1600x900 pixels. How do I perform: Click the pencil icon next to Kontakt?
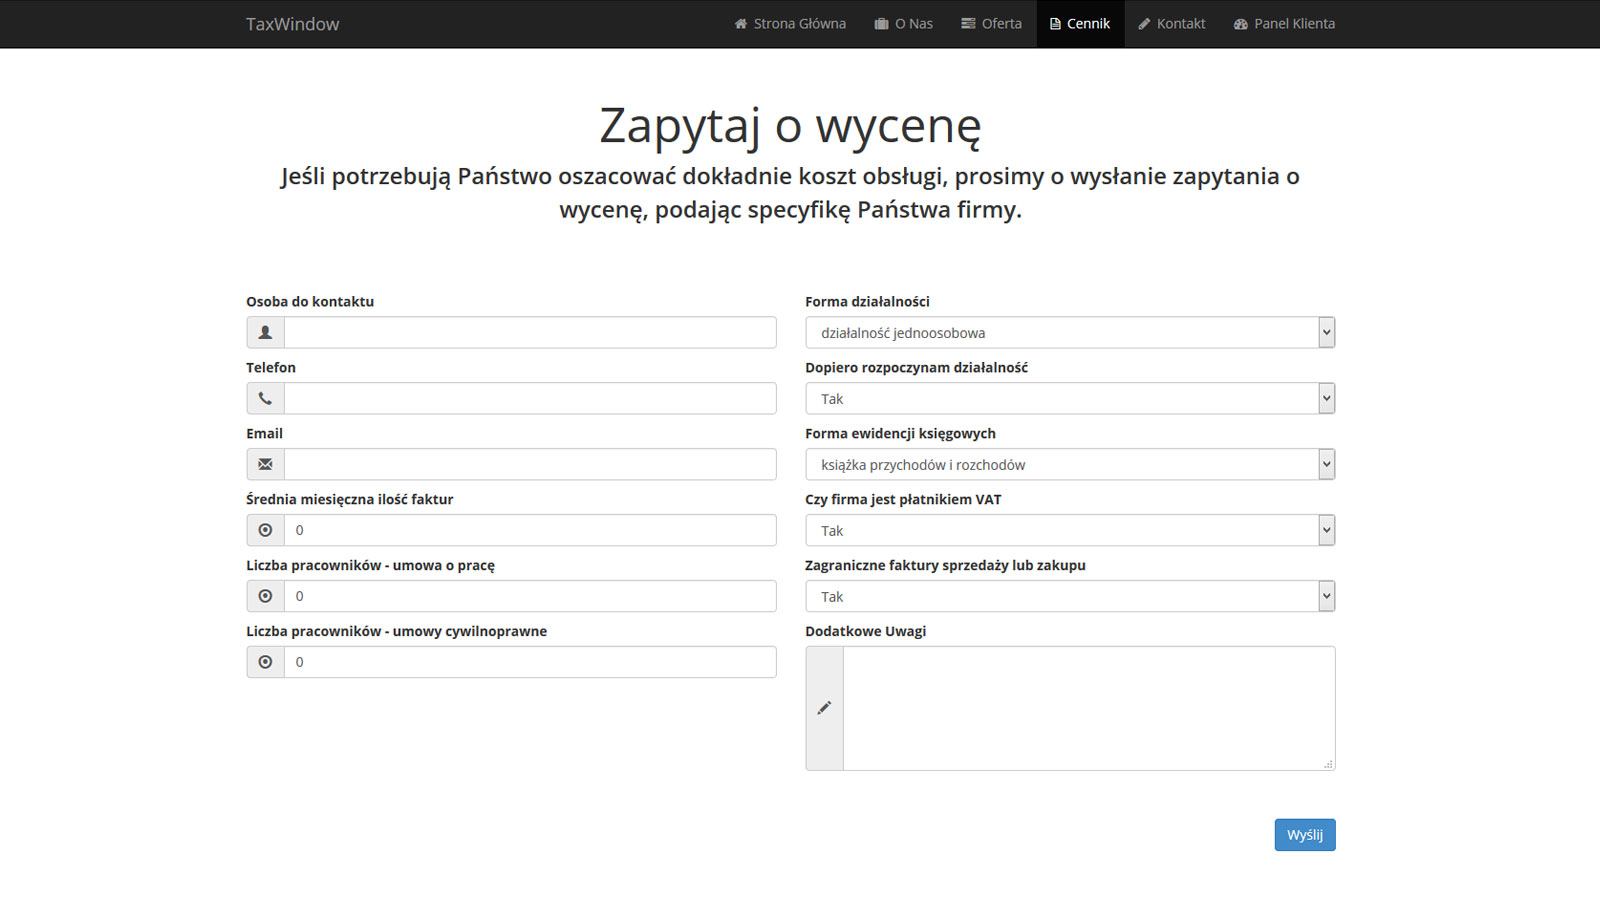coord(1144,24)
